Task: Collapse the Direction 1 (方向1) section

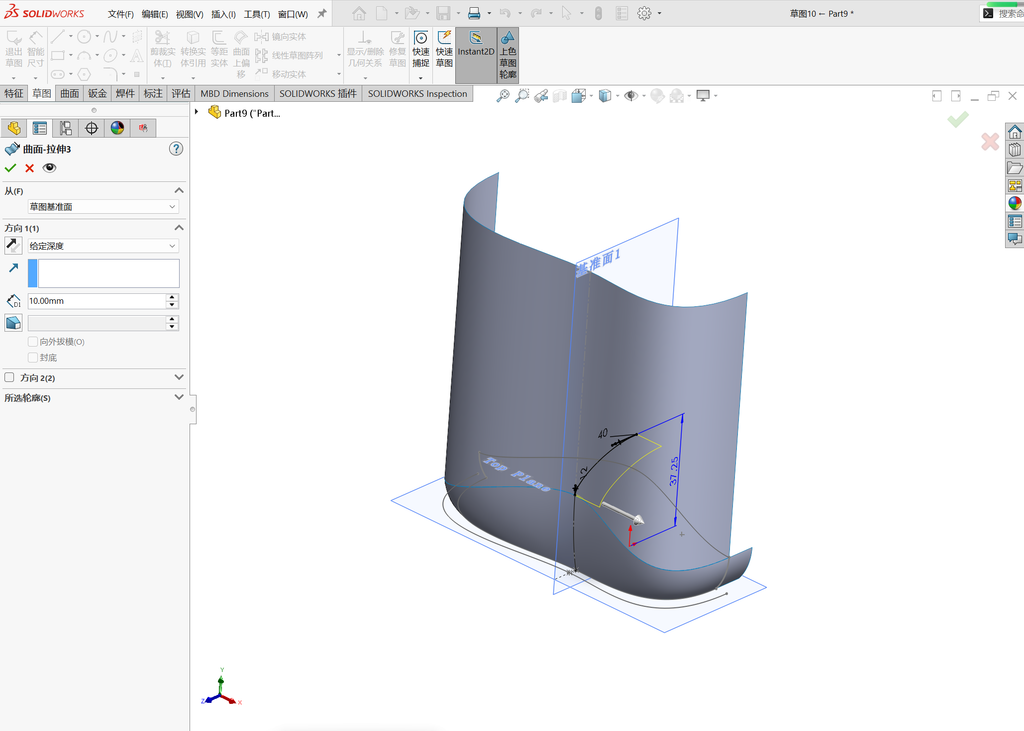Action: (179, 227)
